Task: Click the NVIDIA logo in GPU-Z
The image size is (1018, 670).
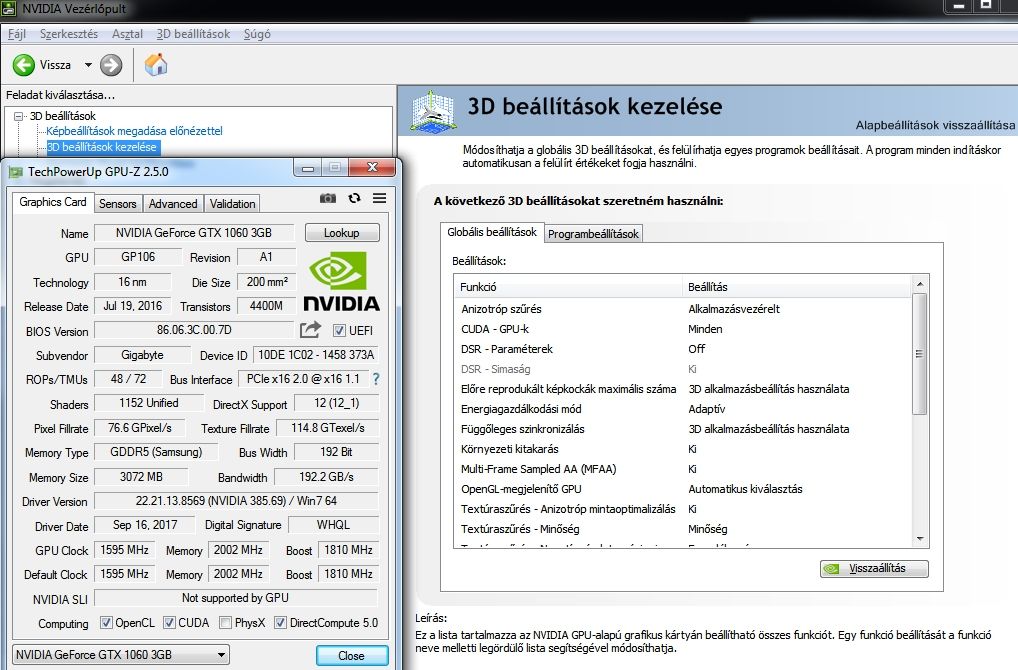Action: (341, 281)
